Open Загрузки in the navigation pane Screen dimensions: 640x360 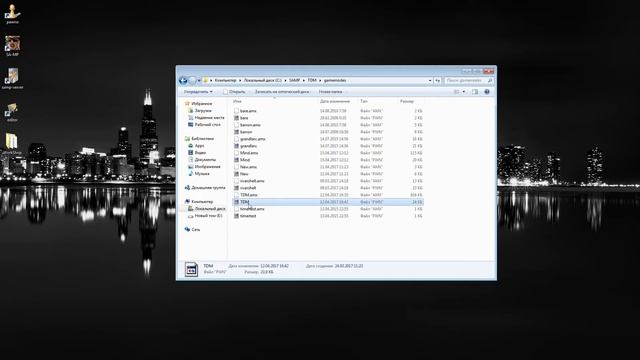click(203, 111)
